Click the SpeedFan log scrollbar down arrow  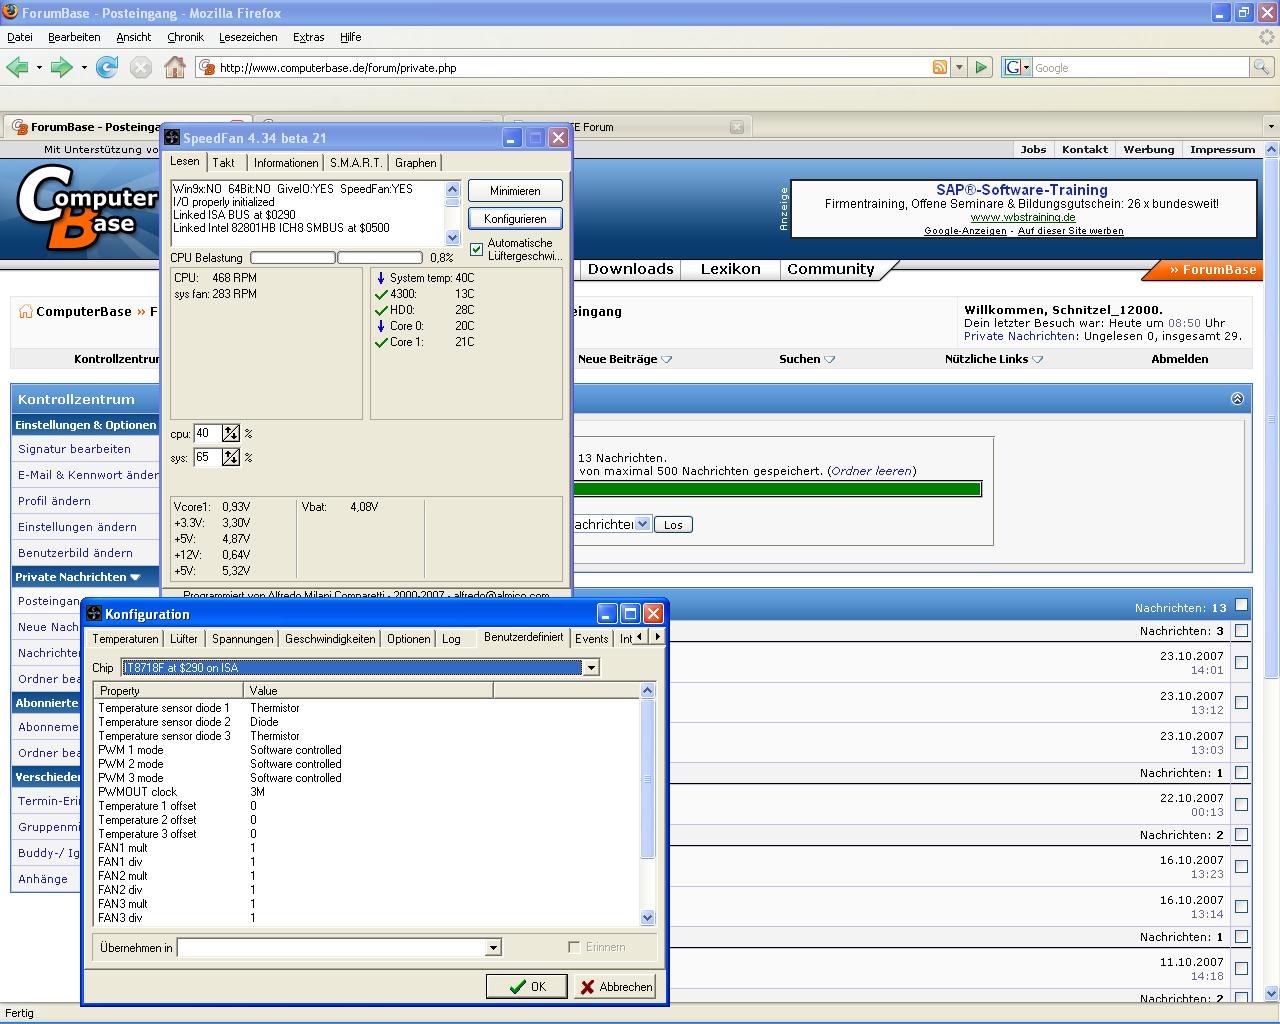pyautogui.click(x=452, y=238)
